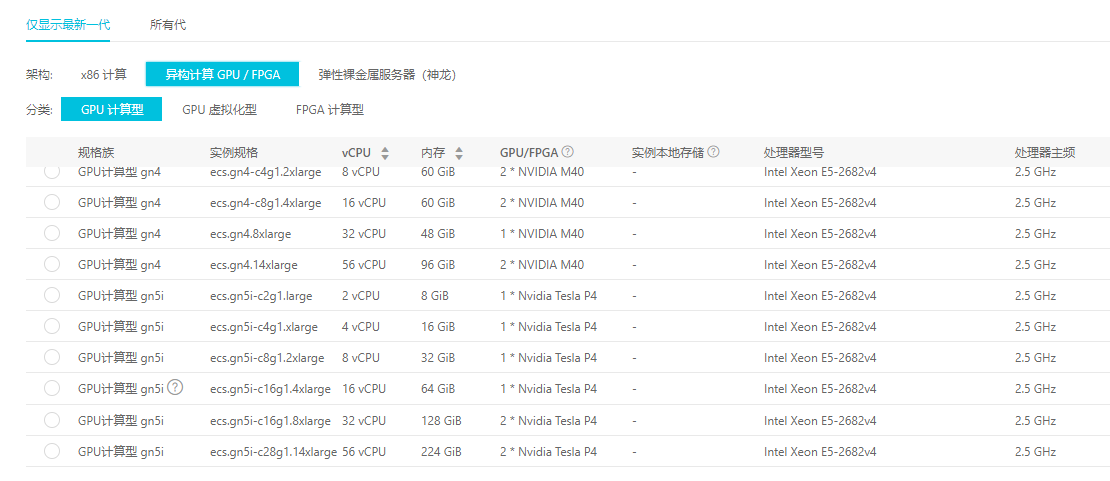Click 64 GiB memory cell
Image resolution: width=1110 pixels, height=481 pixels.
(437, 389)
